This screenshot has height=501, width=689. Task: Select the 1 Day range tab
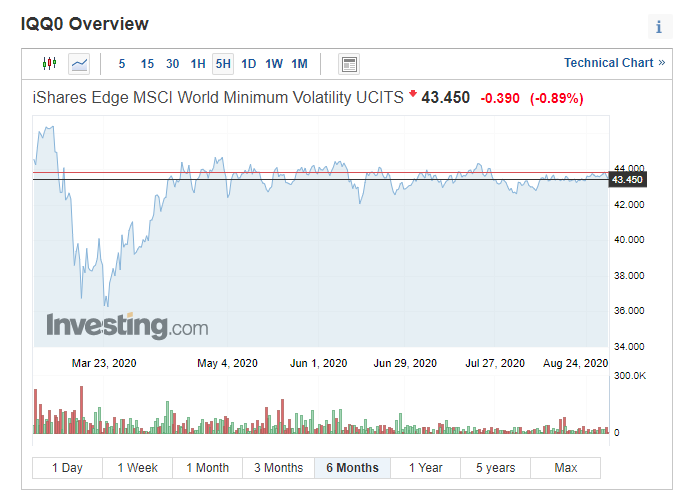point(67,468)
